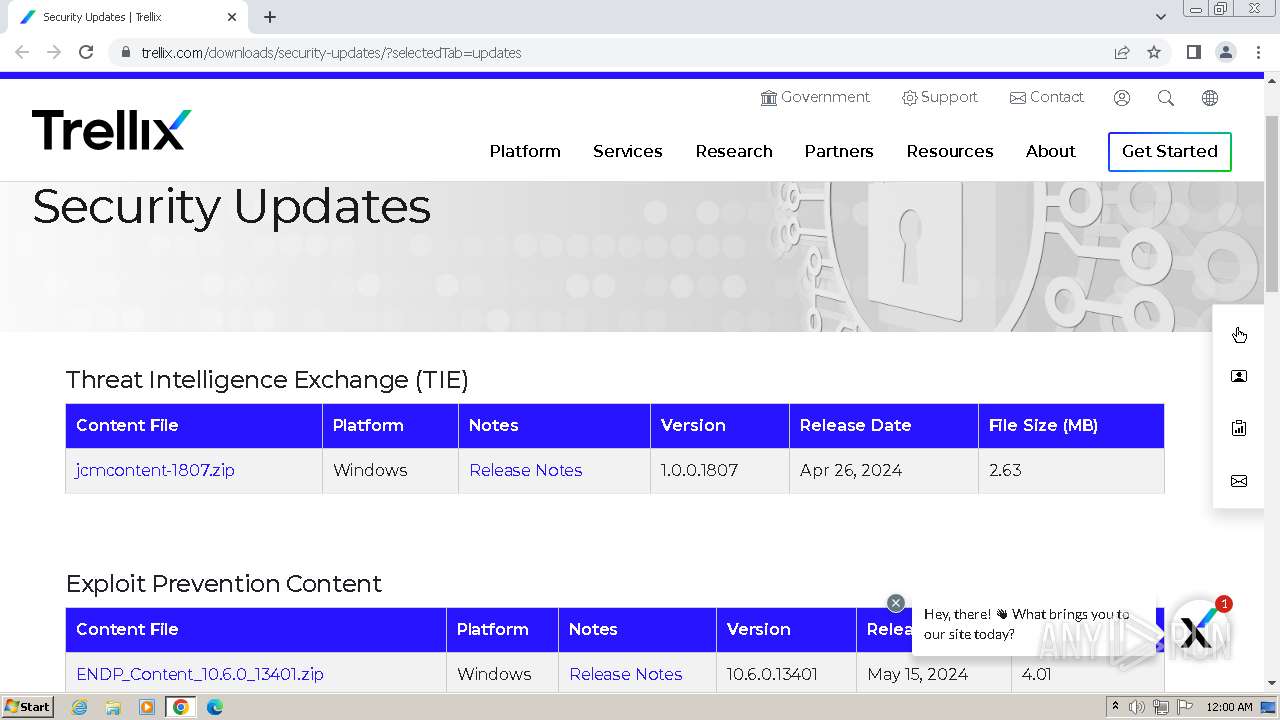Click the clipboard report sidebar icon
The width and height of the screenshot is (1280, 720).
[1239, 428]
